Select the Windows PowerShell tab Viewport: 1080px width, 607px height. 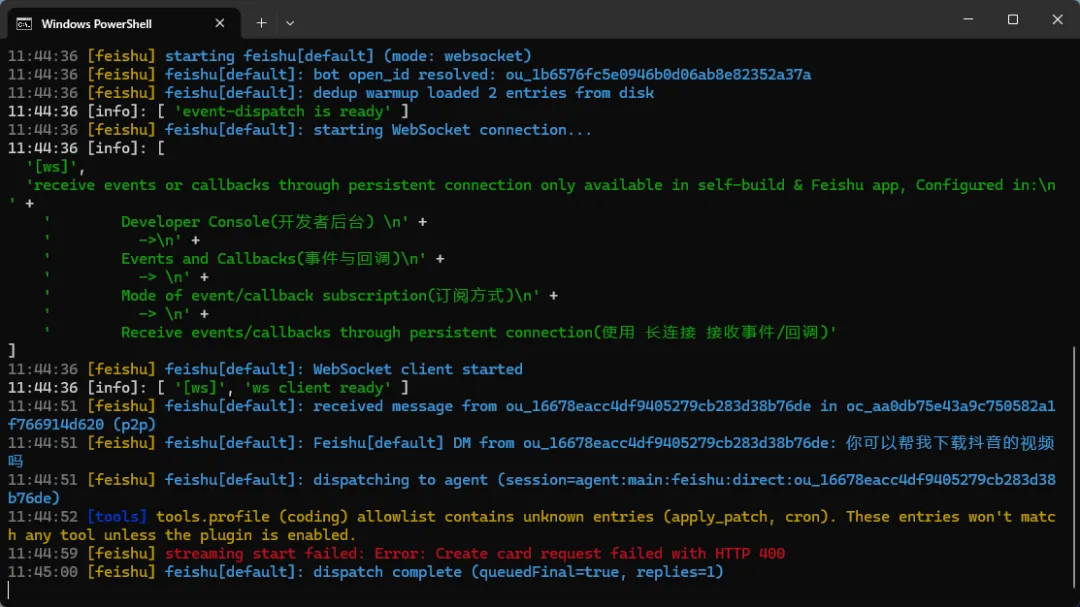point(124,23)
